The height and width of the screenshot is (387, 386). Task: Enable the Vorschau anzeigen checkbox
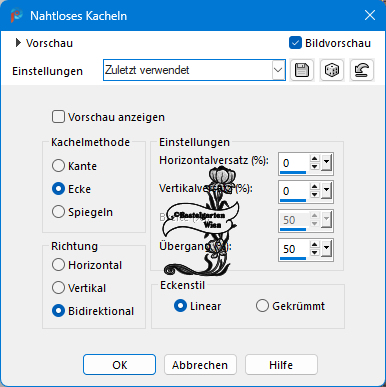pyautogui.click(x=58, y=117)
